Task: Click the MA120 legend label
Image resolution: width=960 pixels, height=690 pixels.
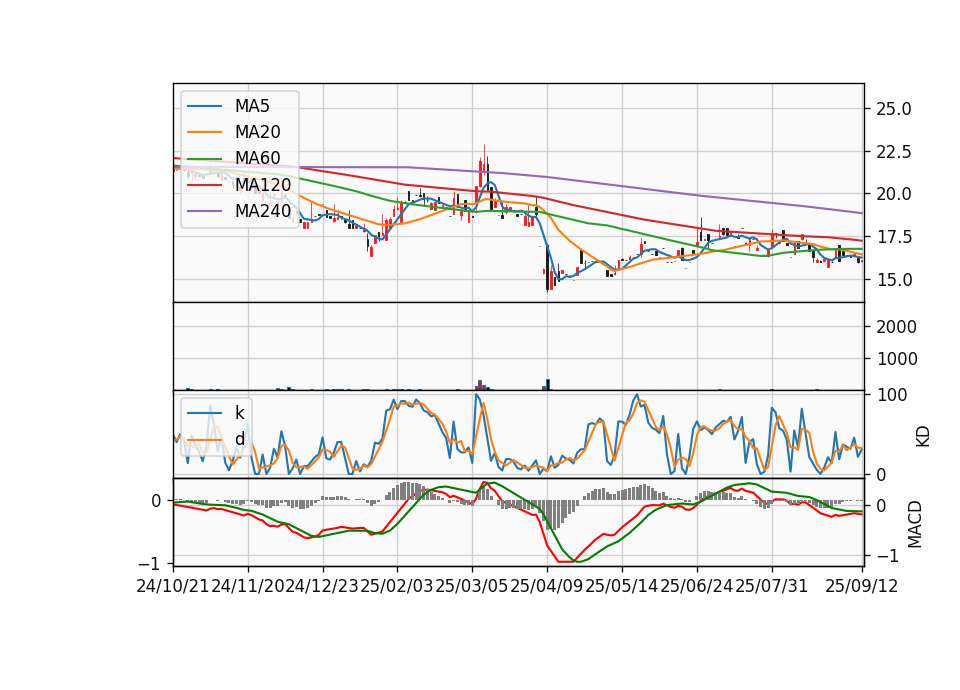Action: coord(263,184)
